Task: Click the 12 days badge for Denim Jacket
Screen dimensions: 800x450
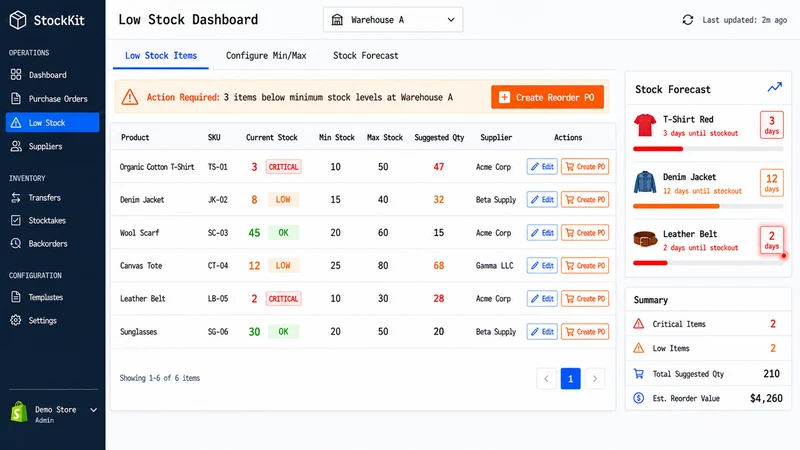Action: coord(771,182)
